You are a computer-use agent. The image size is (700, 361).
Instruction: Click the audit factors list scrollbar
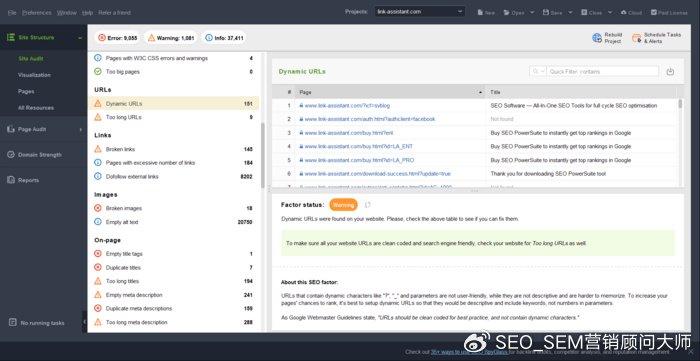262,155
